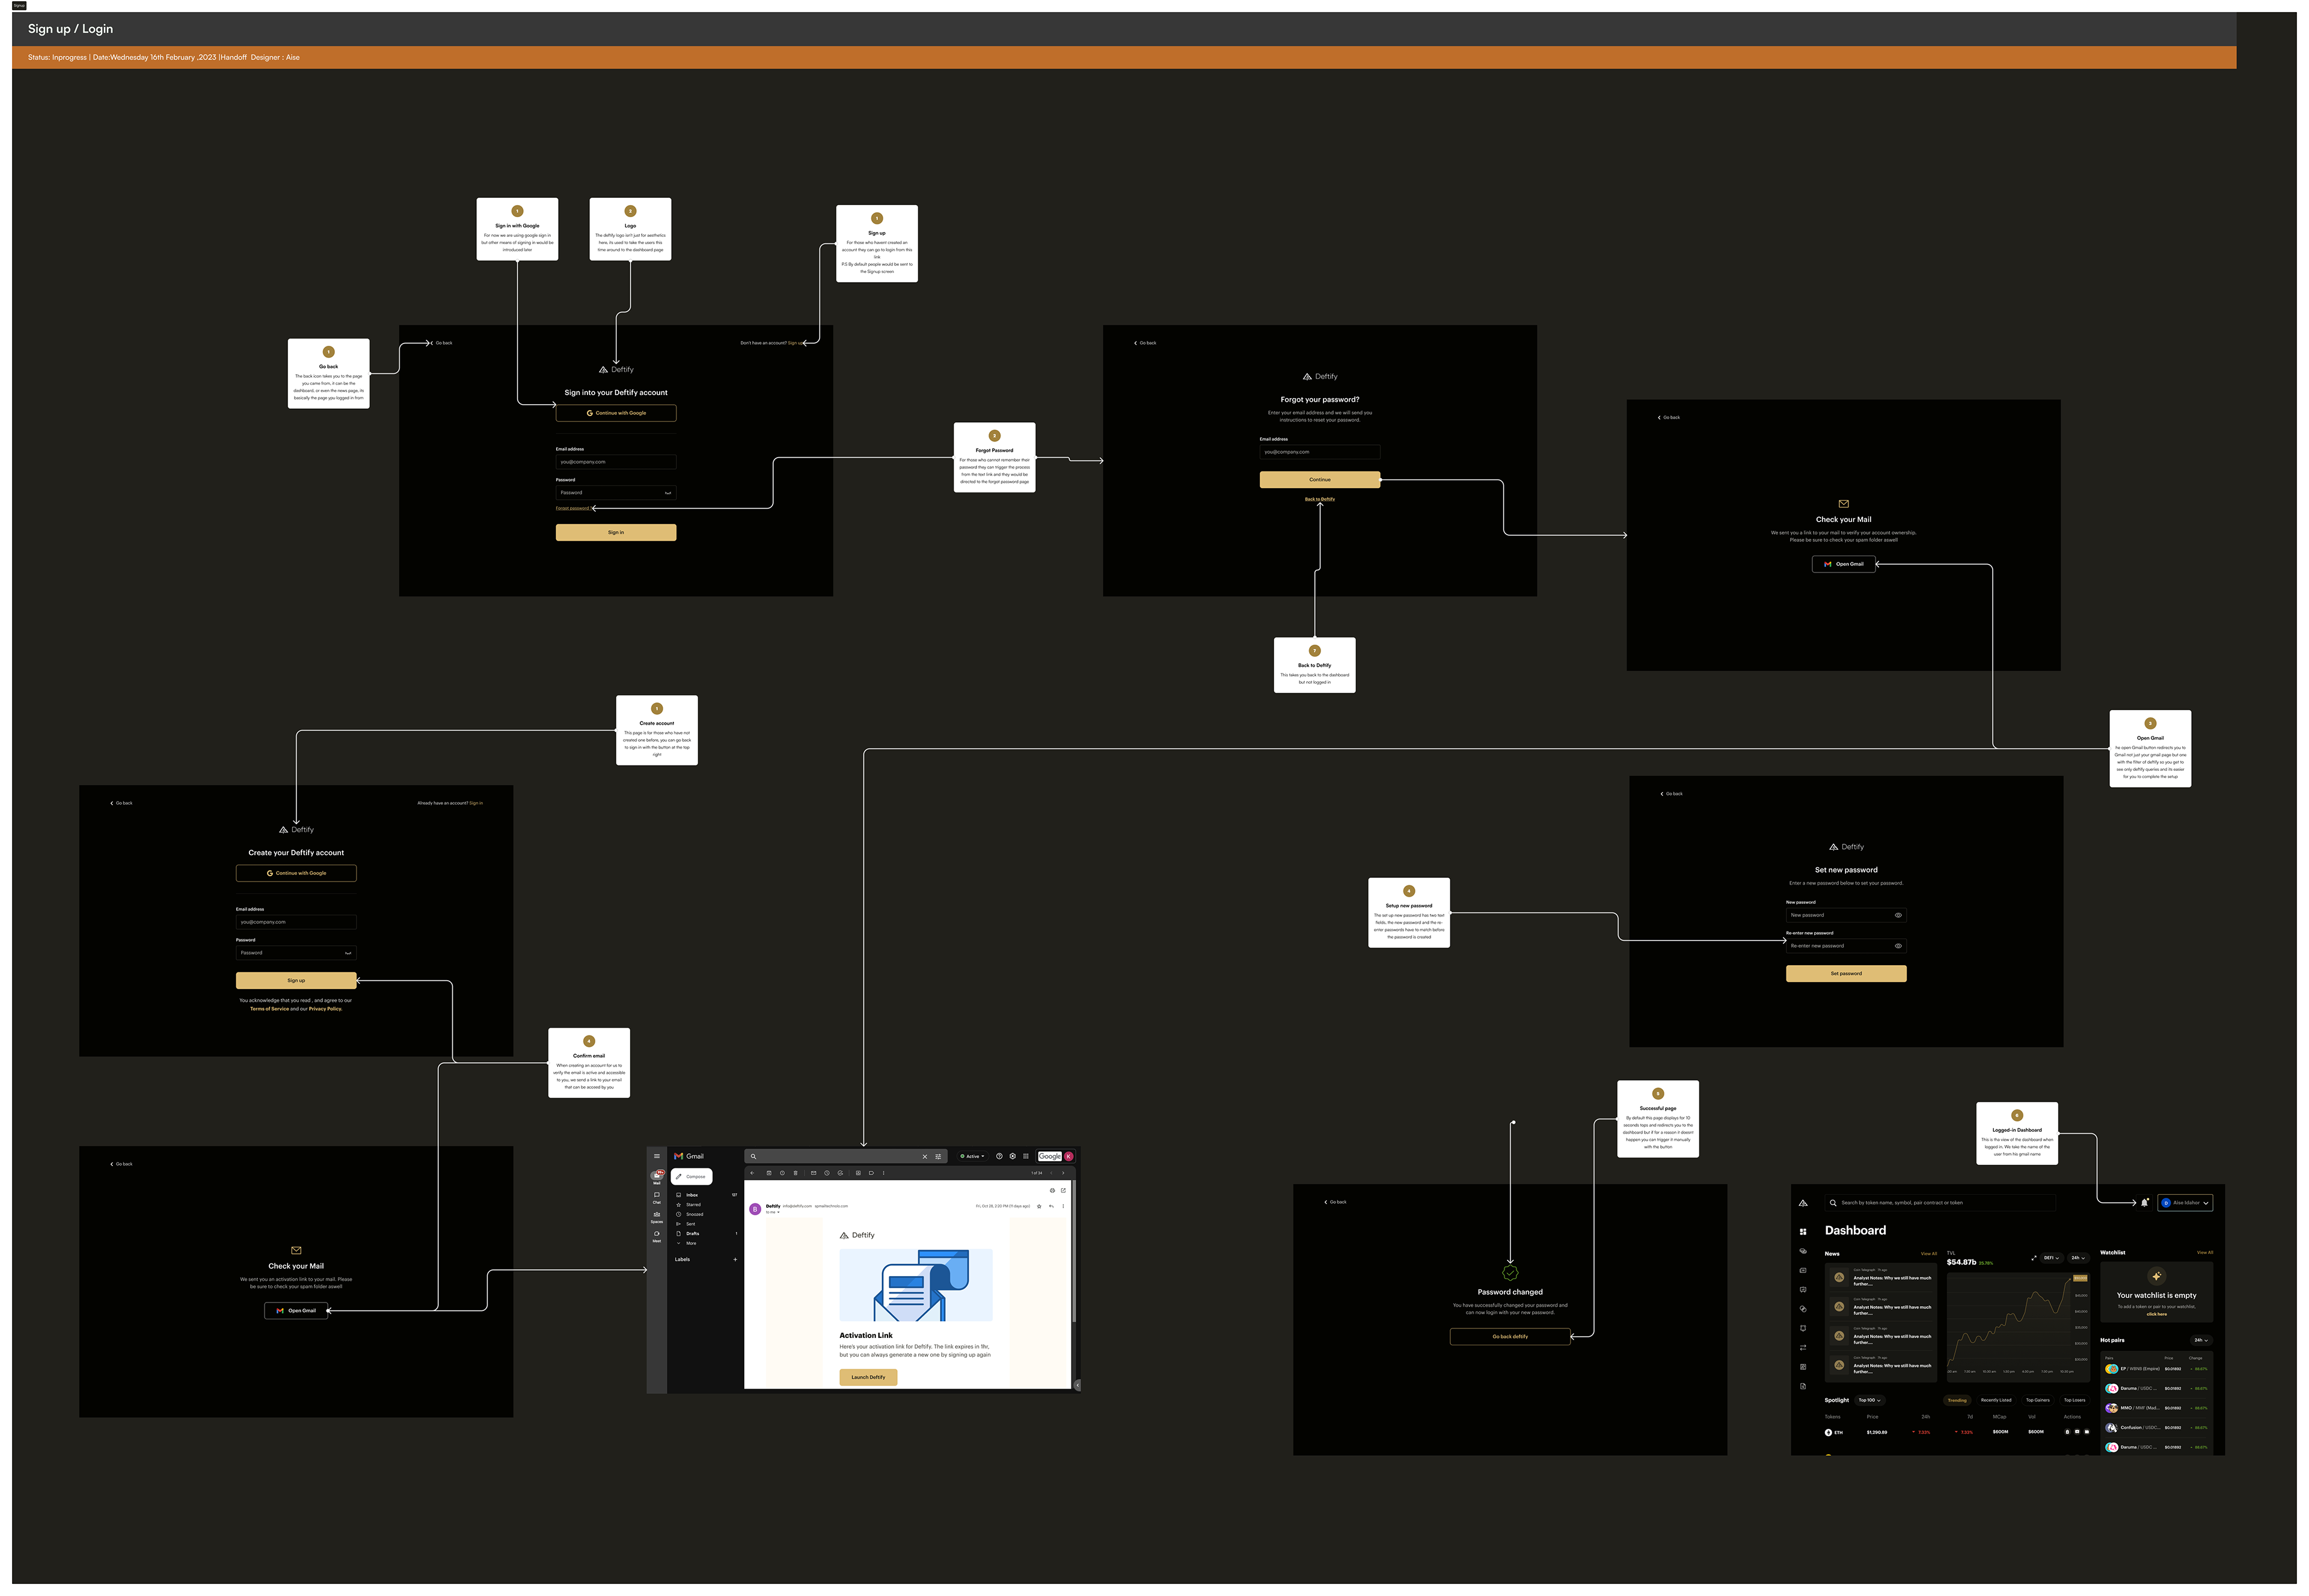Open the Inbox folder in Gmail

[692, 1195]
